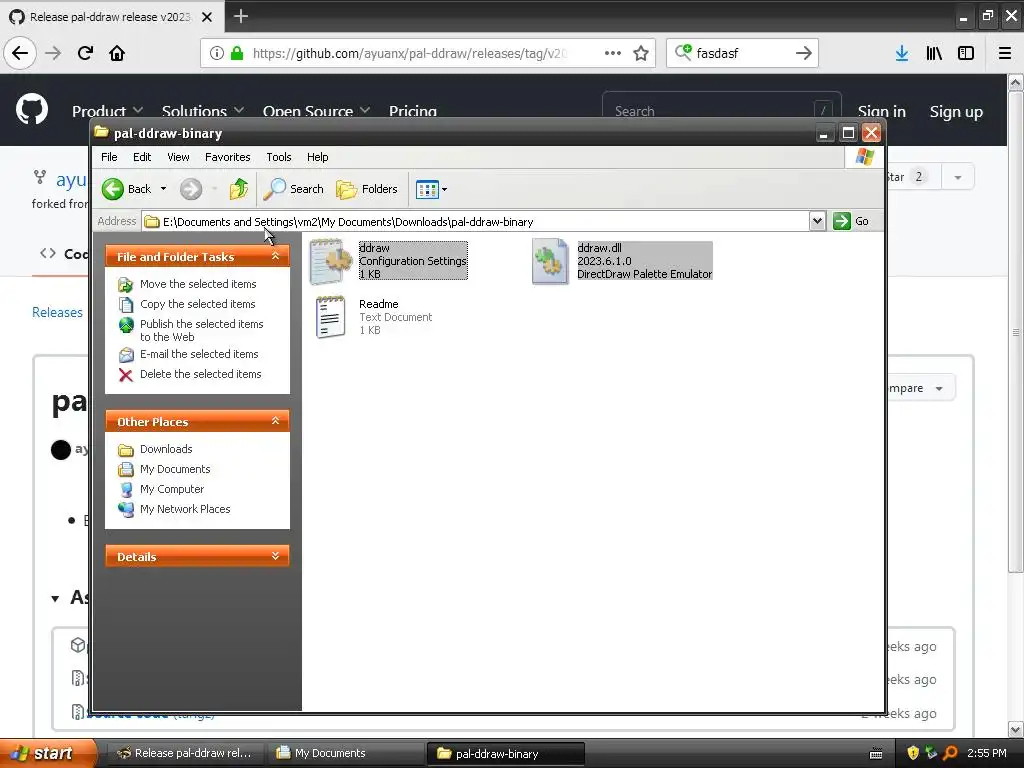Switch to Release pal-ddraw taskbar button

[185, 753]
